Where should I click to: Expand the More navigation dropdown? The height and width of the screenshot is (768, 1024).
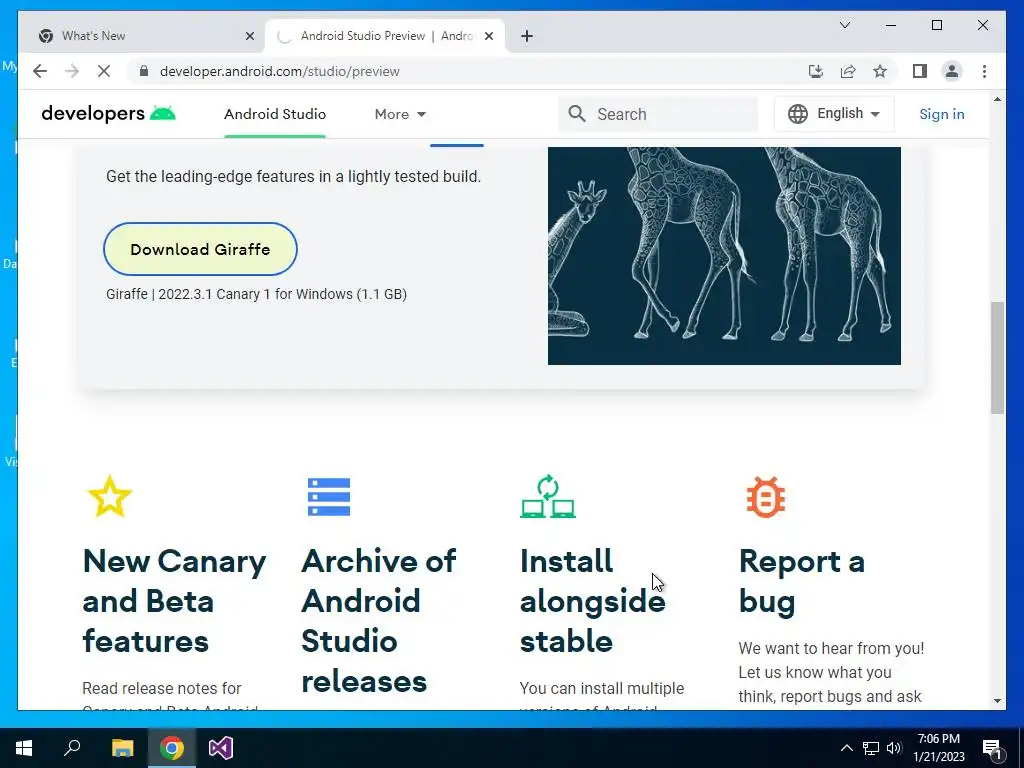[x=400, y=114]
